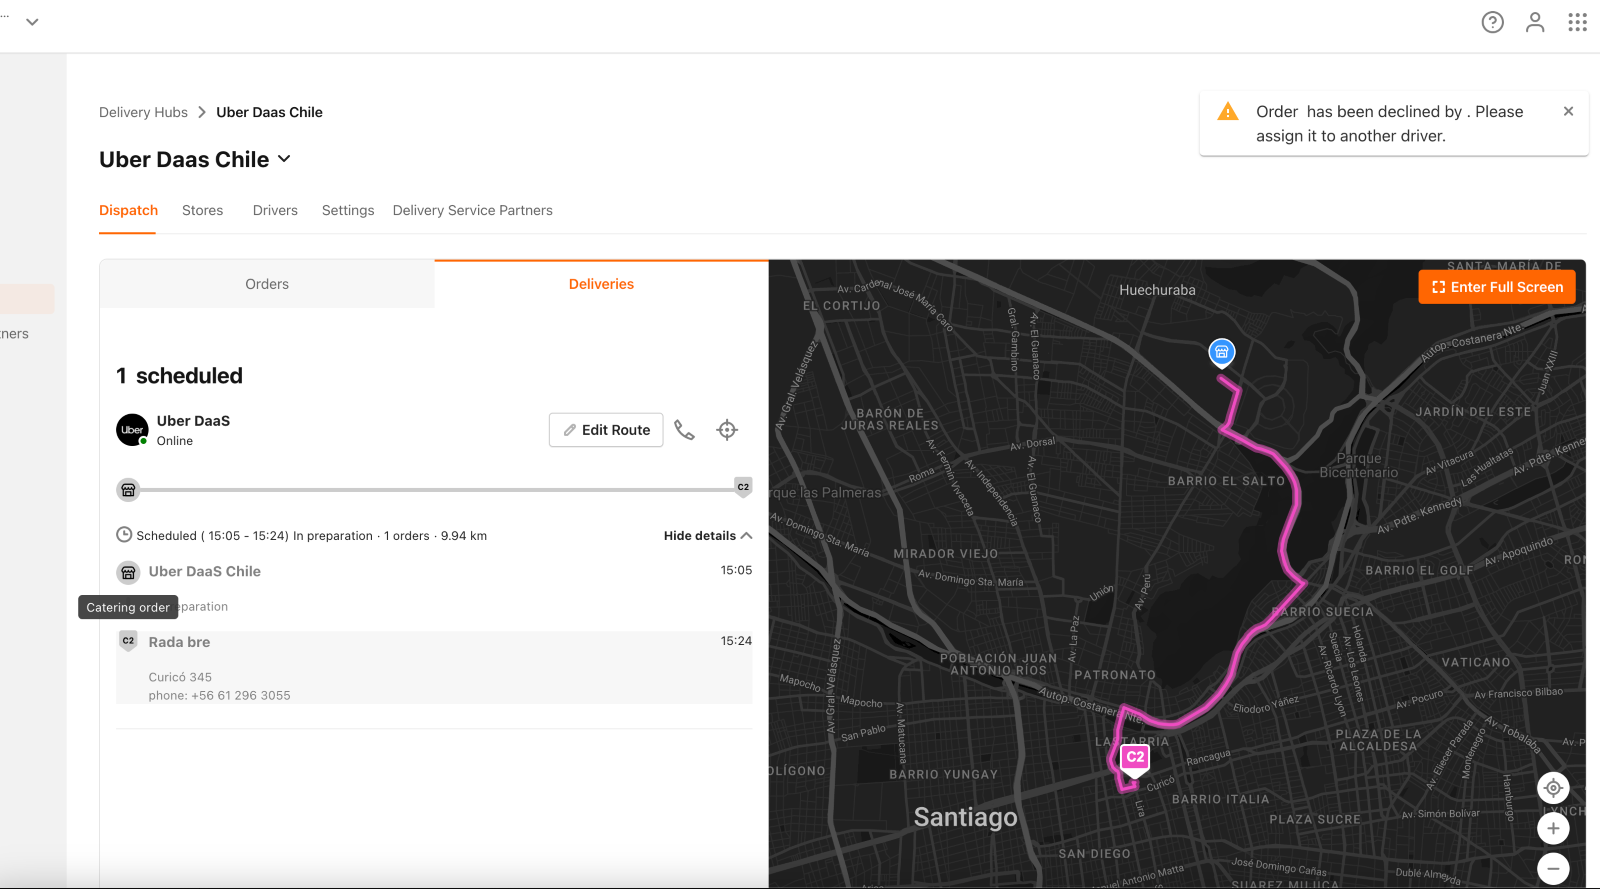Click the C2 marker at route timeline end

(x=743, y=487)
